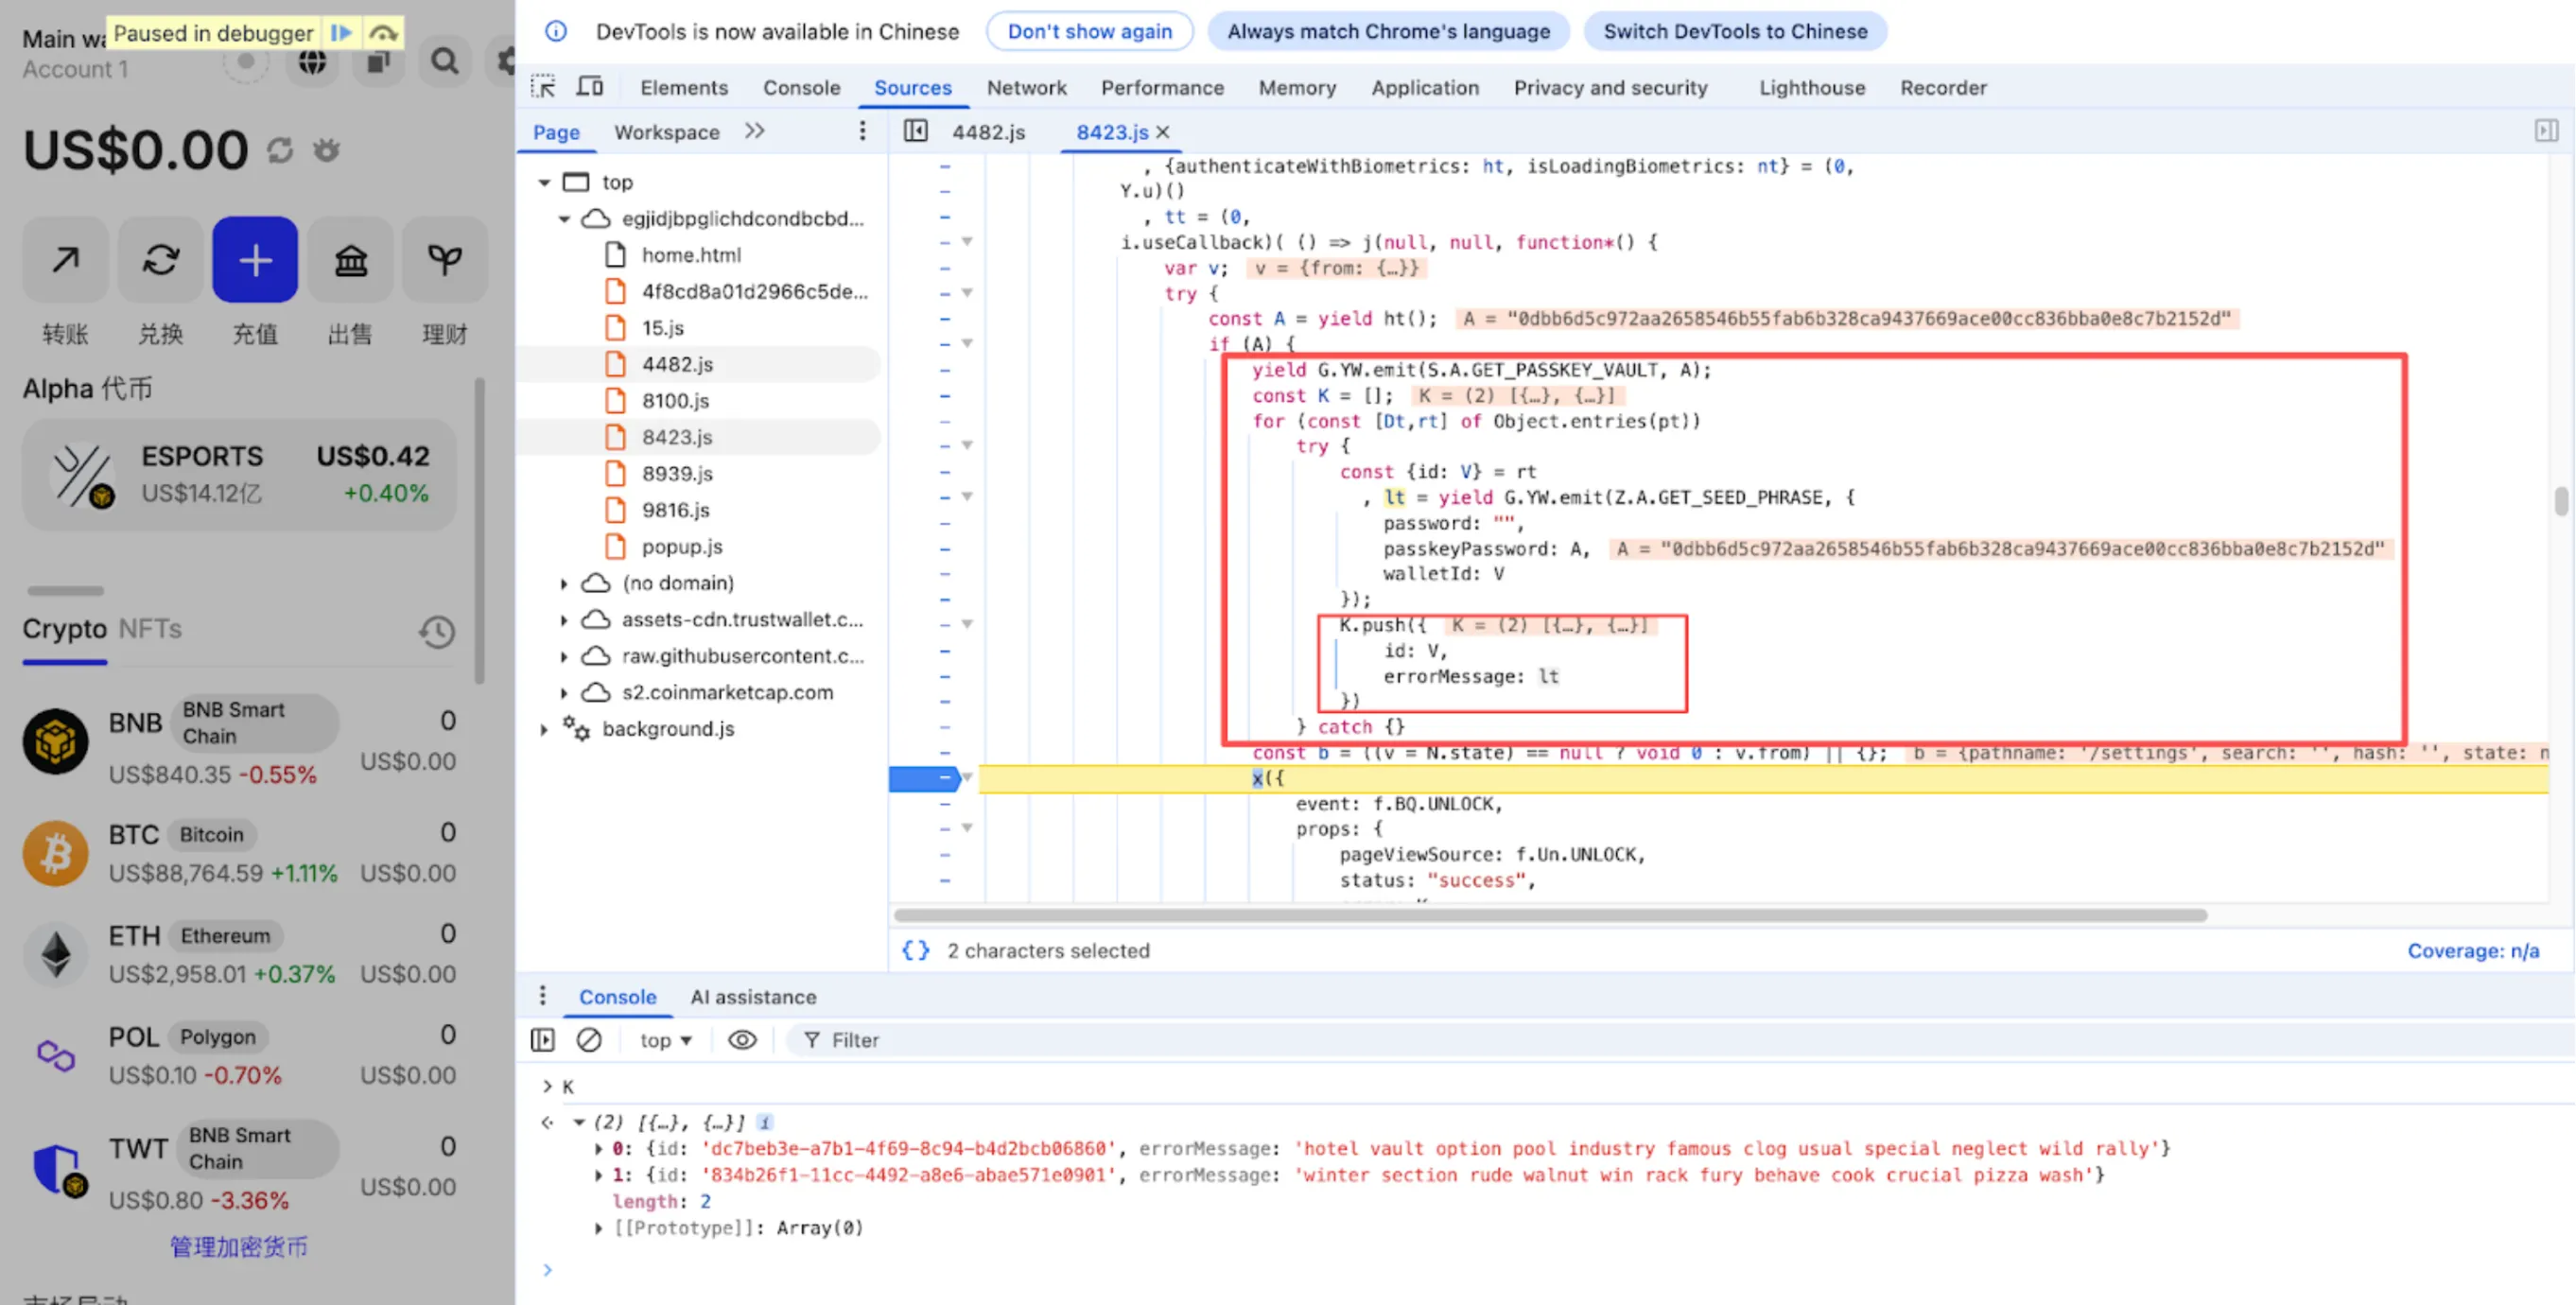Switch to the Network panel
Image resolution: width=2576 pixels, height=1305 pixels.
[x=1027, y=87]
